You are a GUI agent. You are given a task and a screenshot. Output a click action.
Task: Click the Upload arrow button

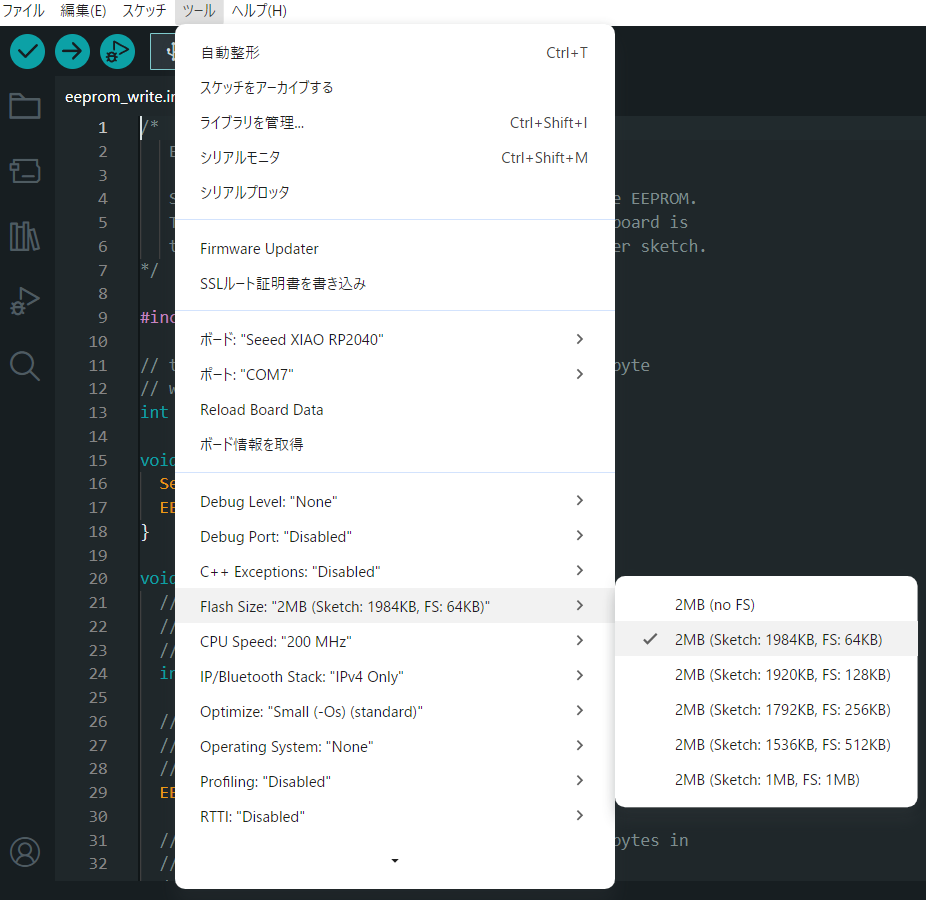tap(72, 51)
